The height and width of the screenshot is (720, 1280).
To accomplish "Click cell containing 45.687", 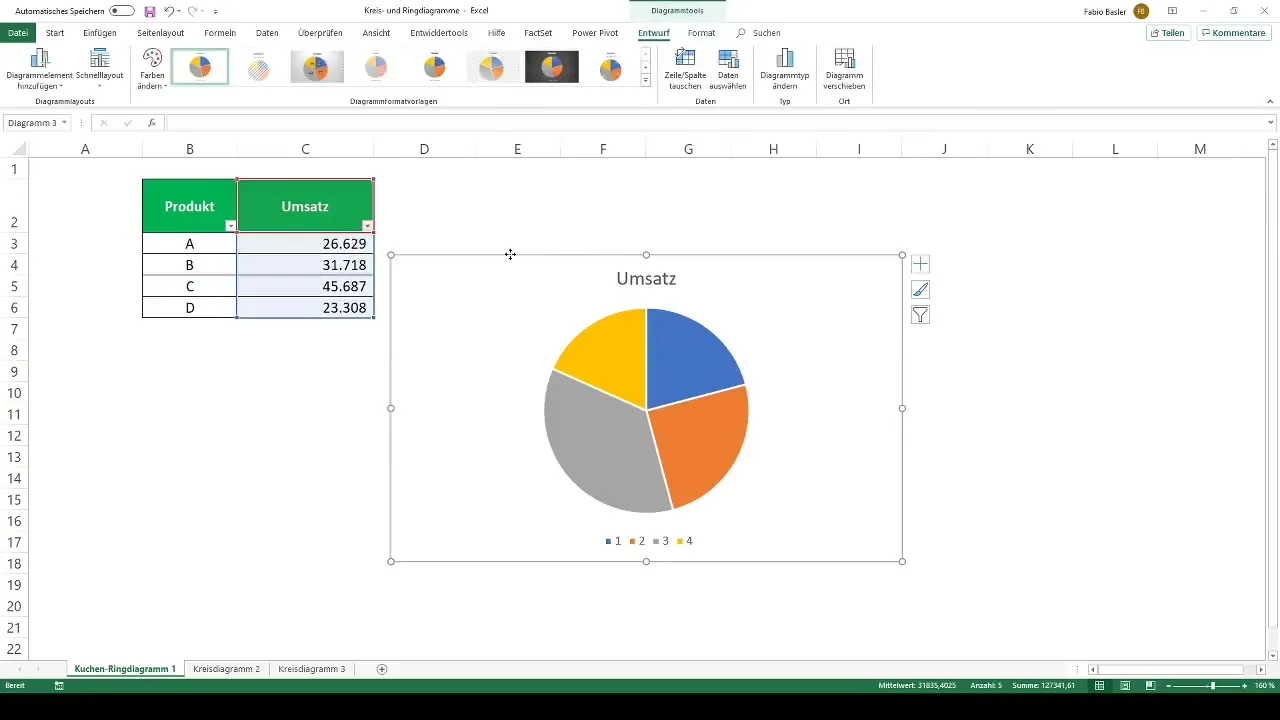I will click(x=305, y=286).
